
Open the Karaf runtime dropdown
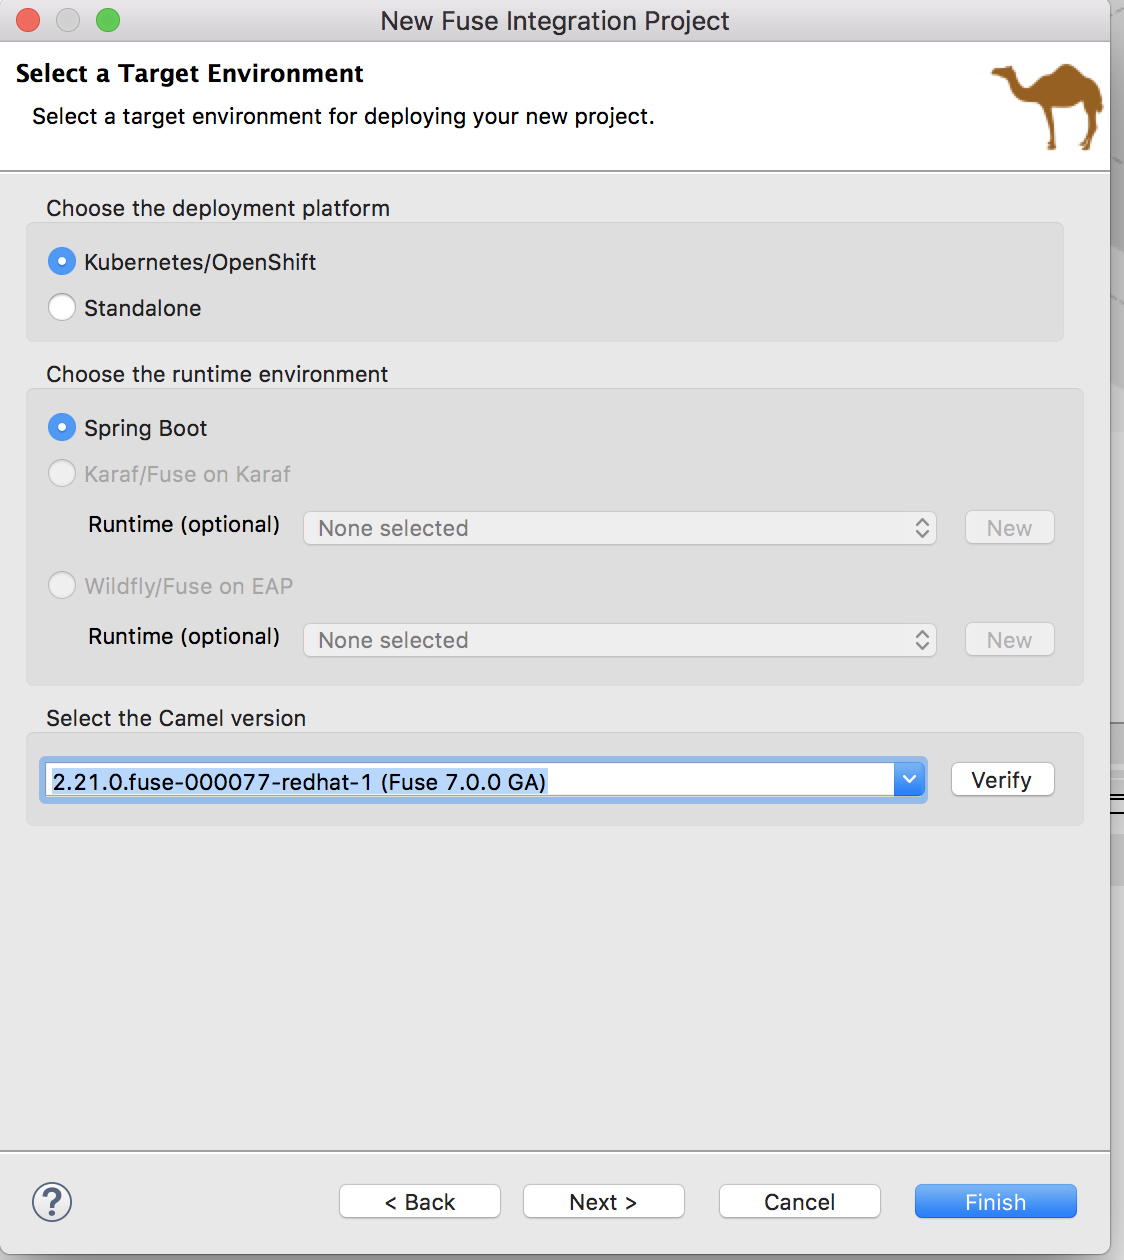click(620, 528)
